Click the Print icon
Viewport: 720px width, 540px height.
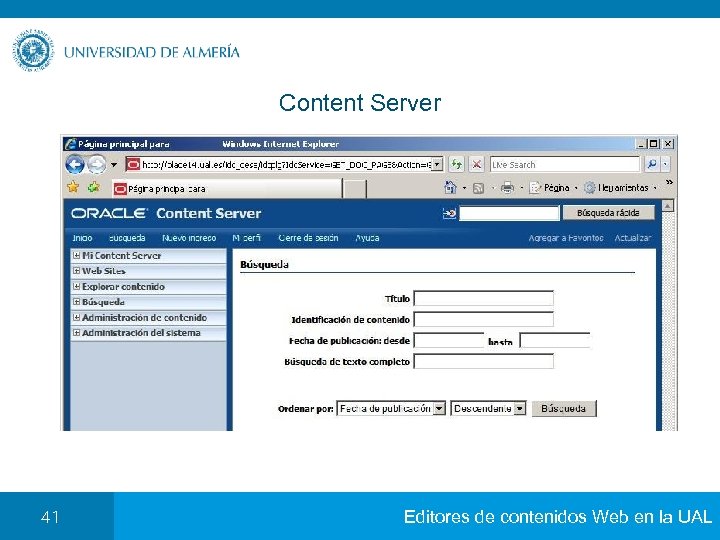[x=507, y=188]
